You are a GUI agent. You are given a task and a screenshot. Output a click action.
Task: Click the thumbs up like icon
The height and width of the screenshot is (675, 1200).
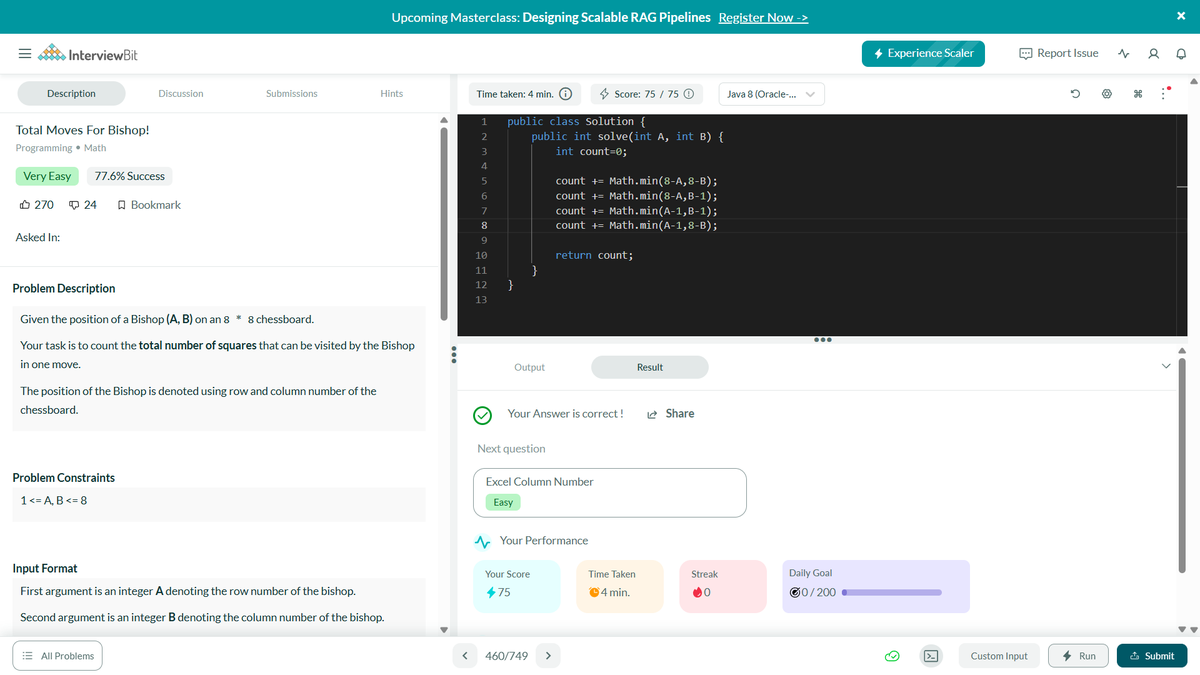[25, 204]
